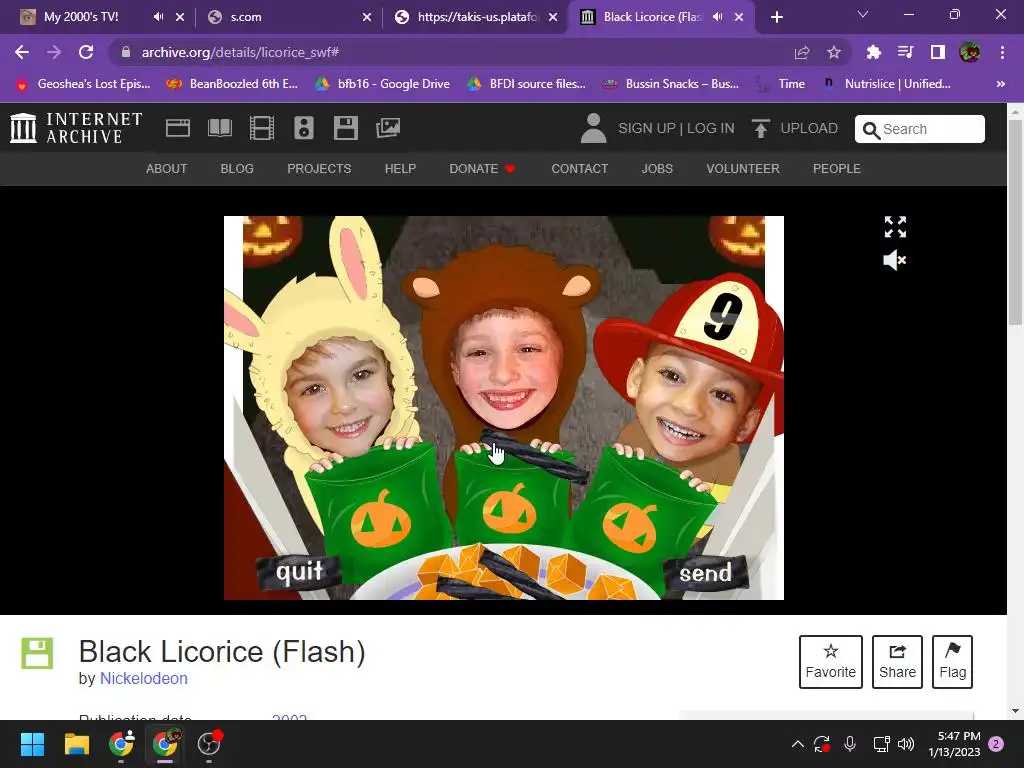Open the ABOUT nav menu item
Screen dimensions: 1024x768
point(167,168)
